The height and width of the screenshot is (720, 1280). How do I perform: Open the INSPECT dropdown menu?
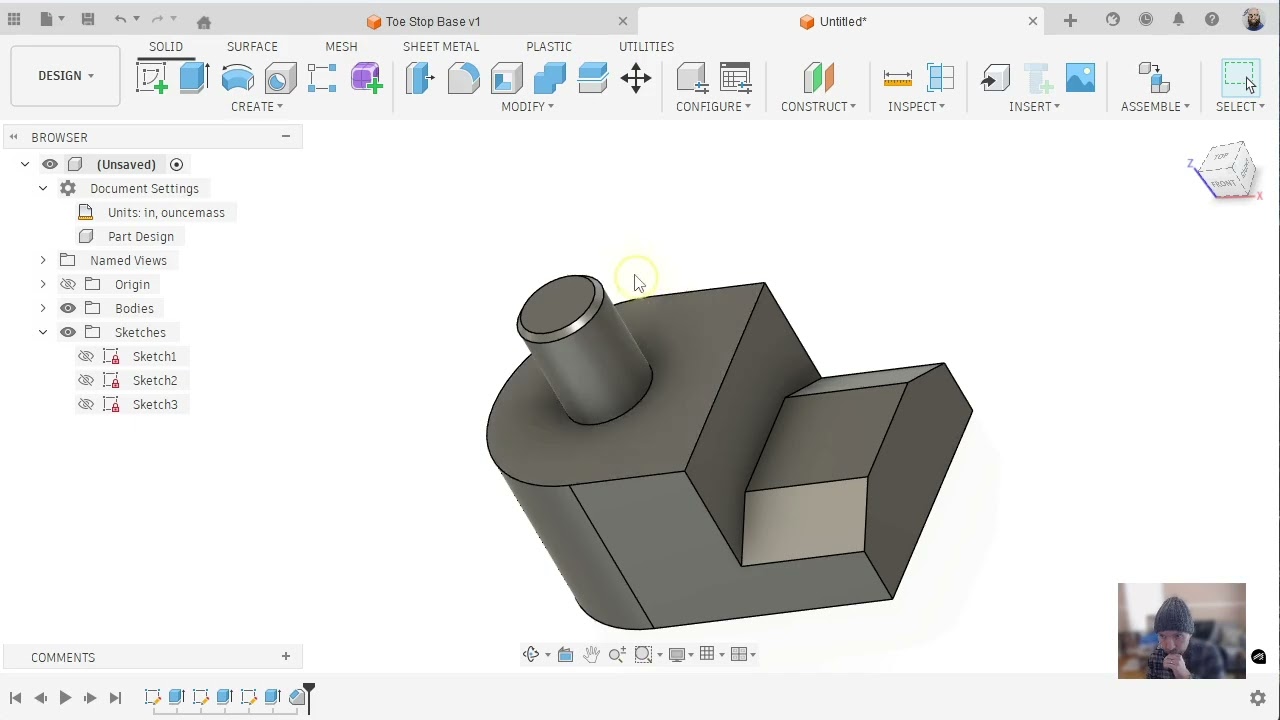(x=916, y=106)
